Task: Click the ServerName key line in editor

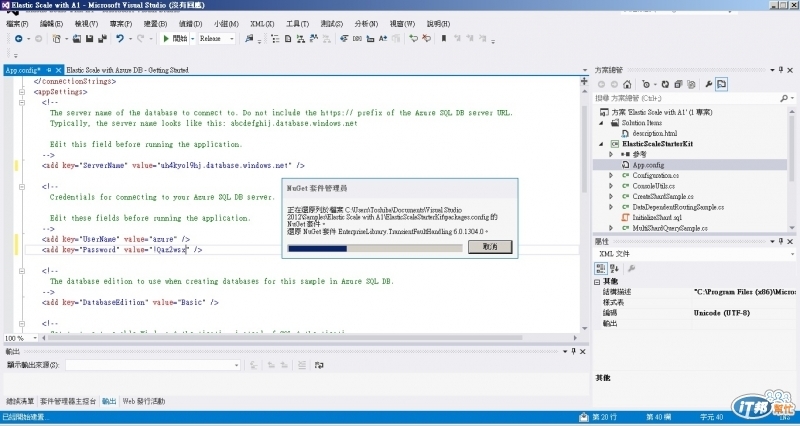Action: pos(173,166)
